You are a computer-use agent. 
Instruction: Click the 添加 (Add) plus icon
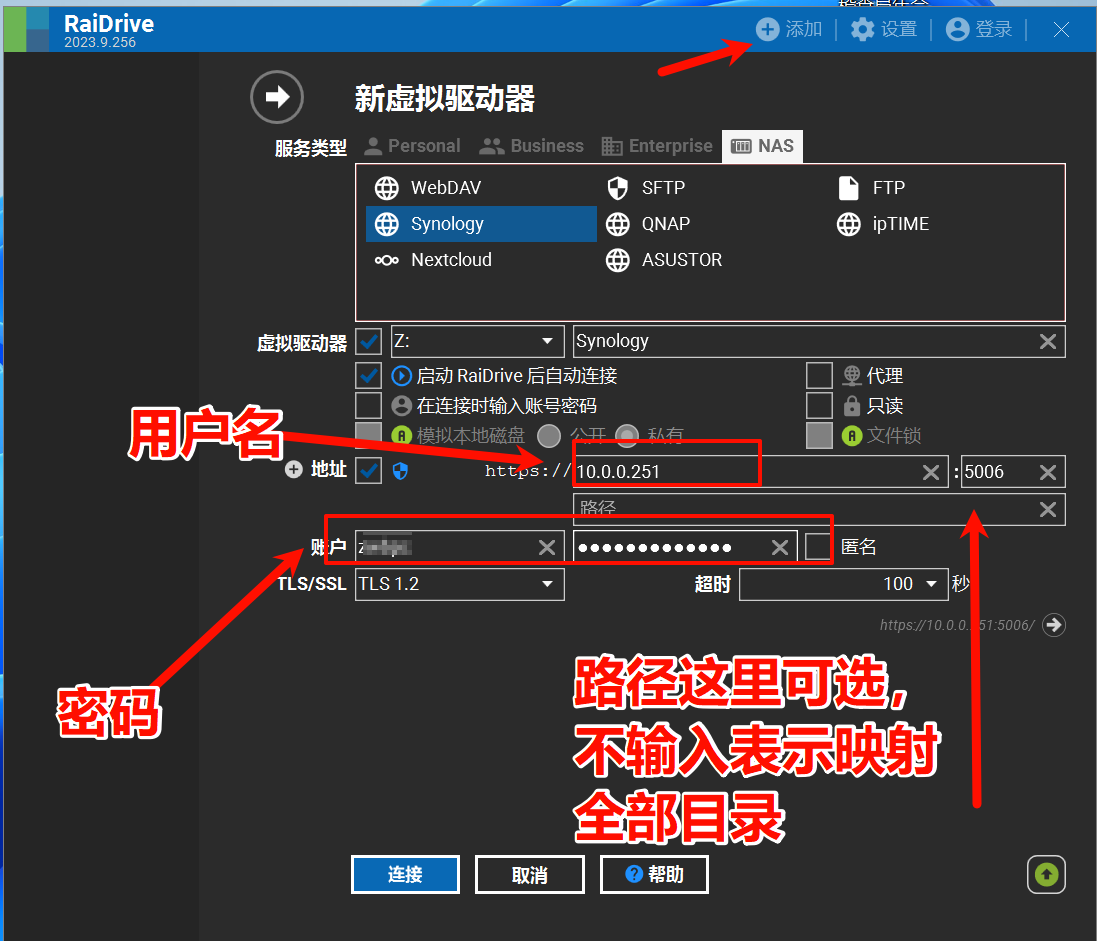point(767,29)
